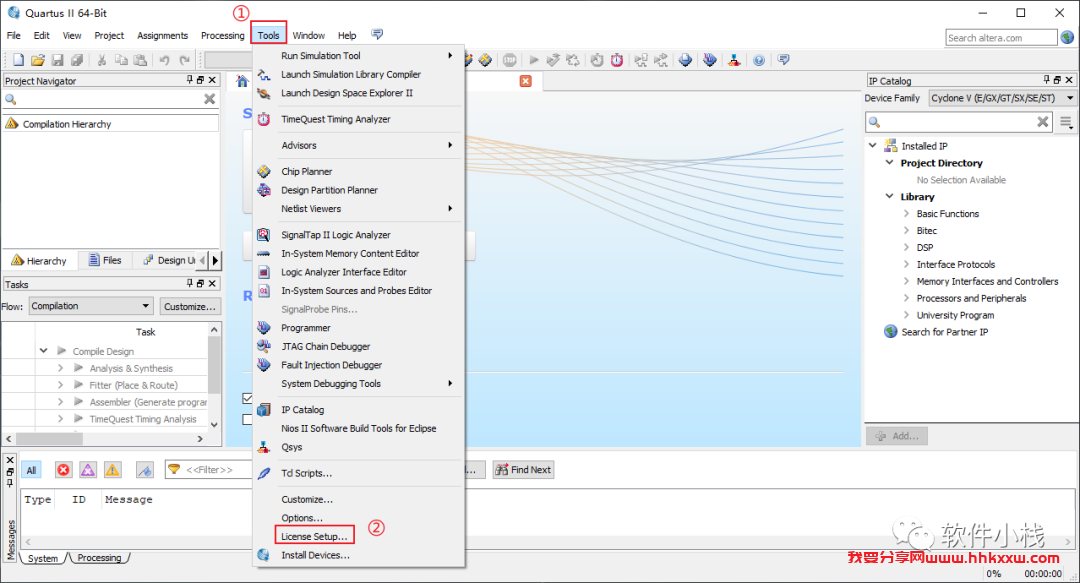
Task: Click the Qsys toolbar icon
Action: pos(734,61)
